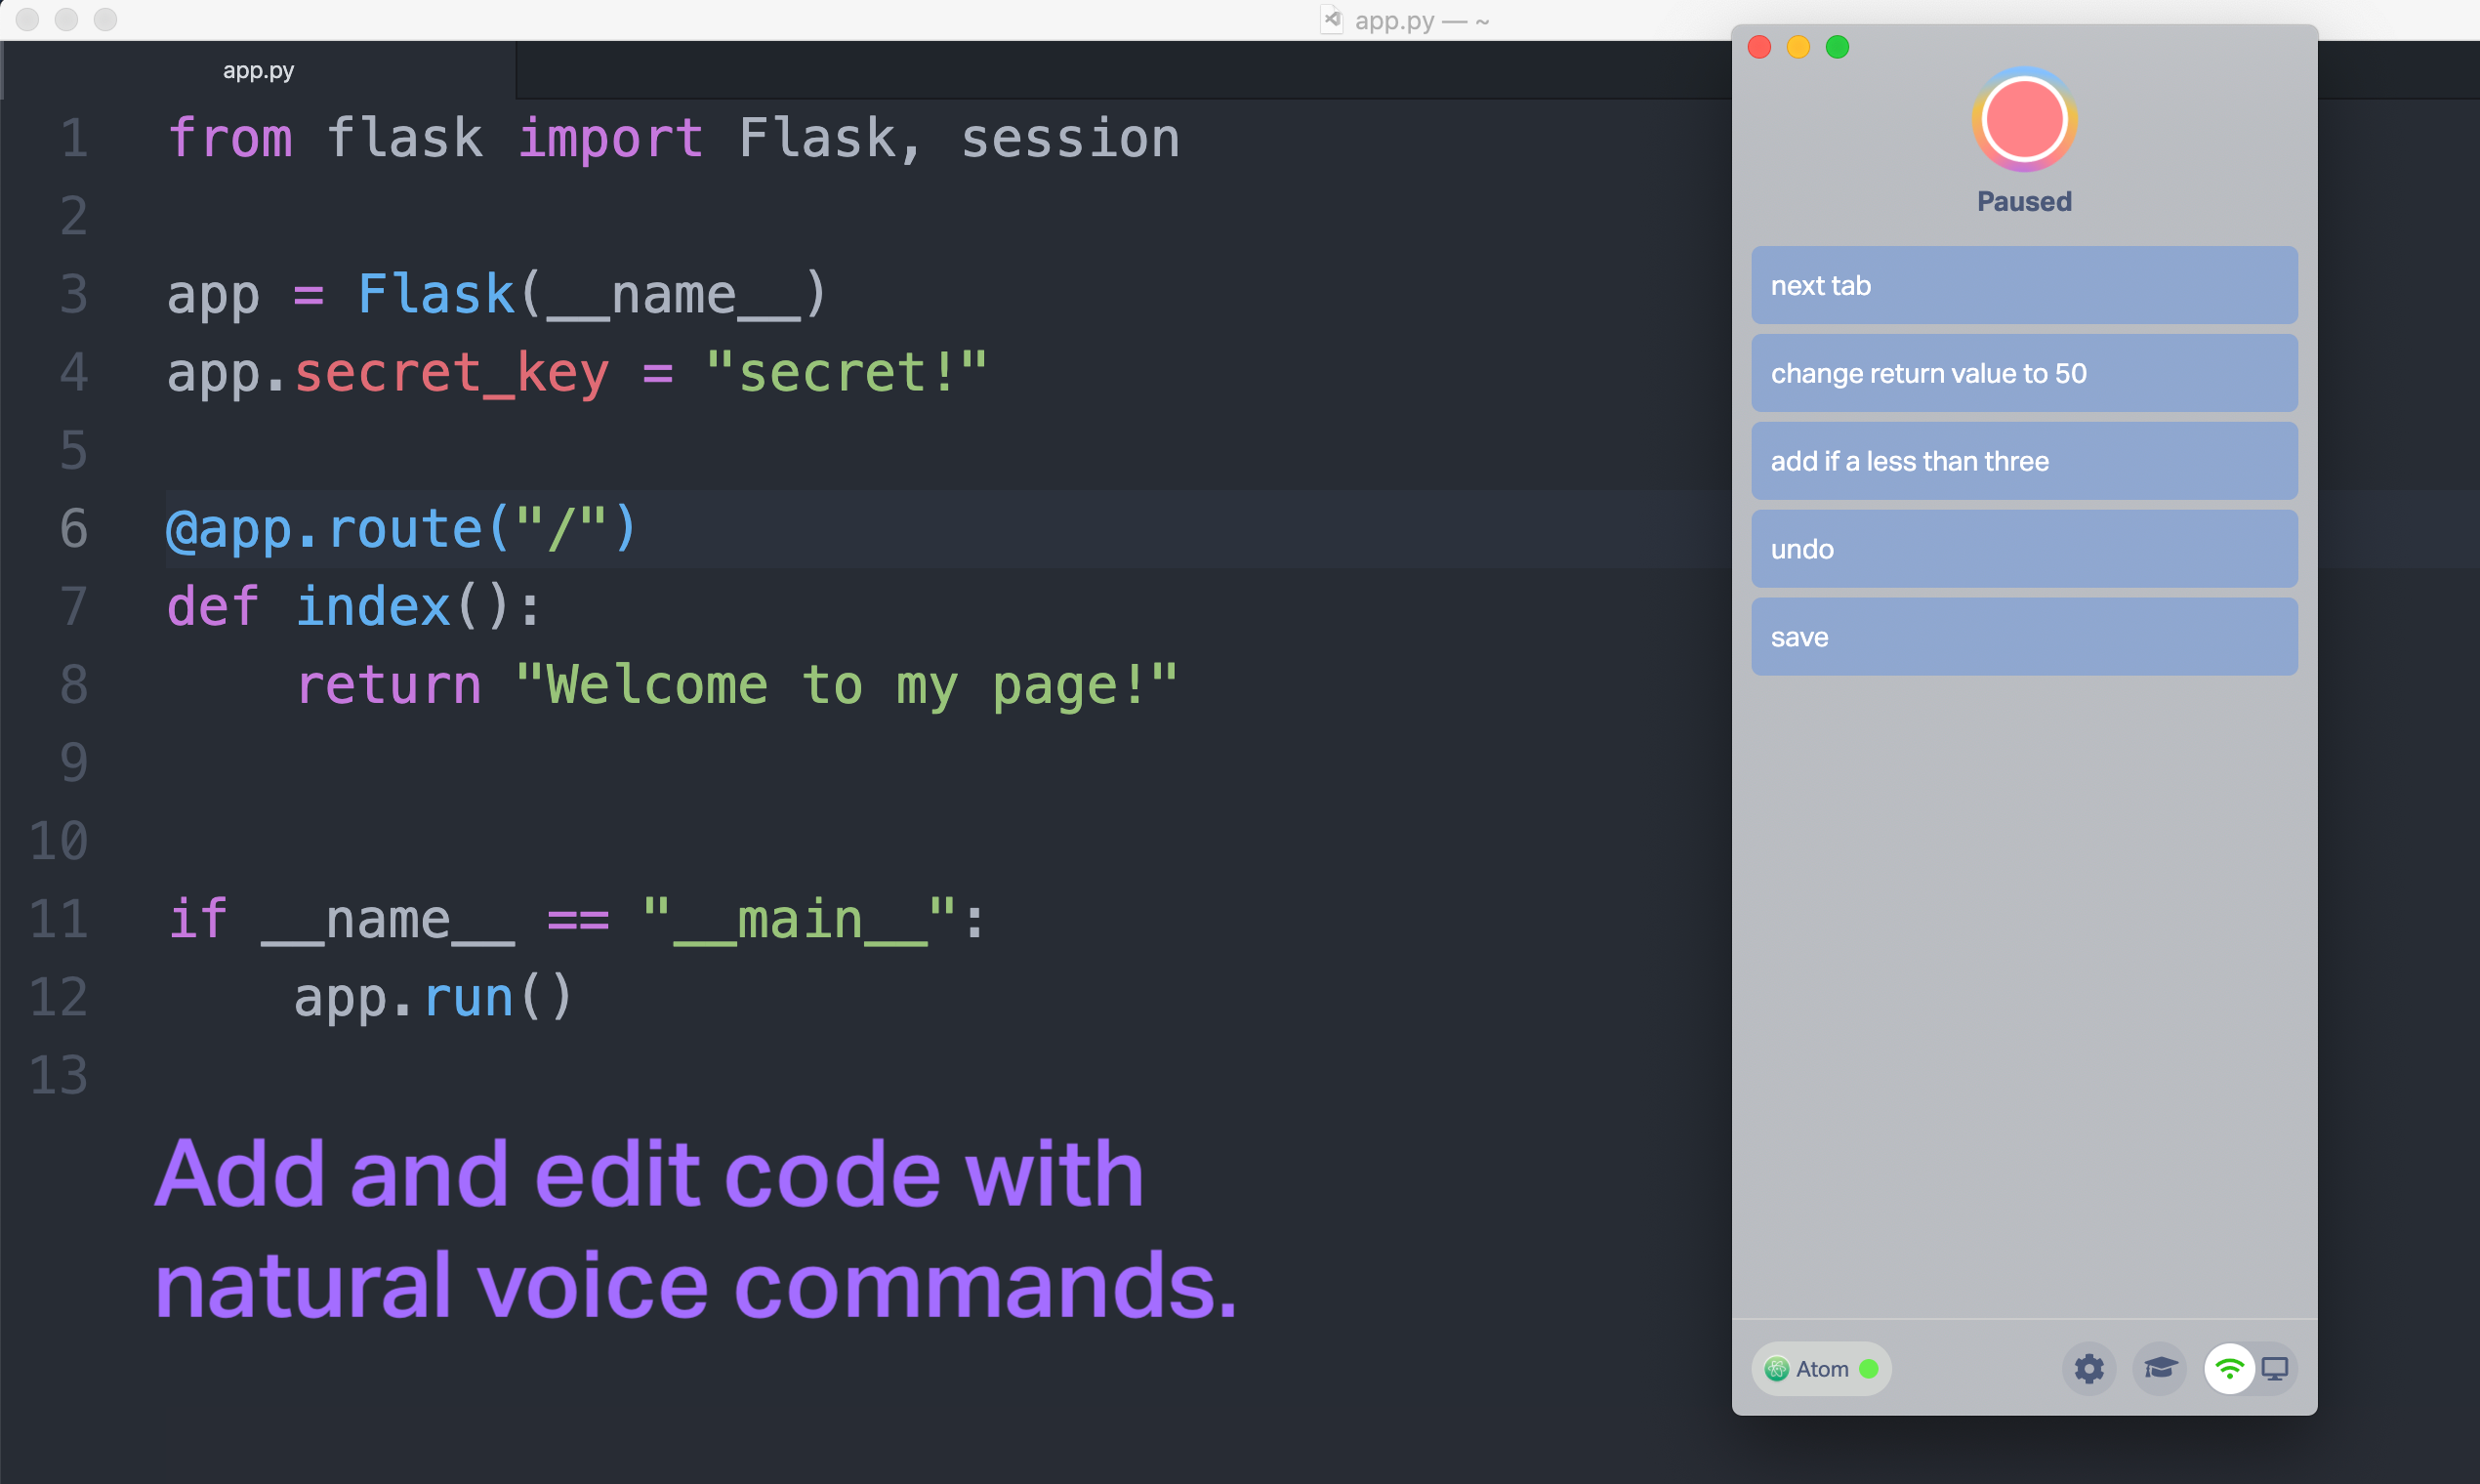The image size is (2480, 1484).
Task: Select the 'next tab' voice command
Action: 2023,285
